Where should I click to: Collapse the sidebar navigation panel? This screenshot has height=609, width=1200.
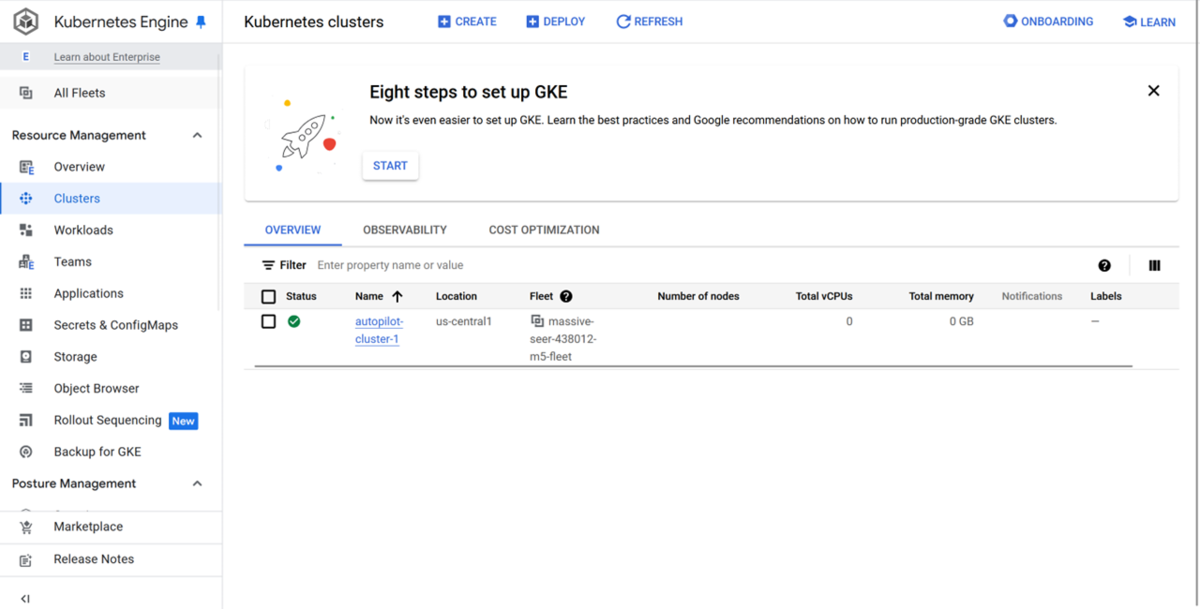tap(26, 598)
